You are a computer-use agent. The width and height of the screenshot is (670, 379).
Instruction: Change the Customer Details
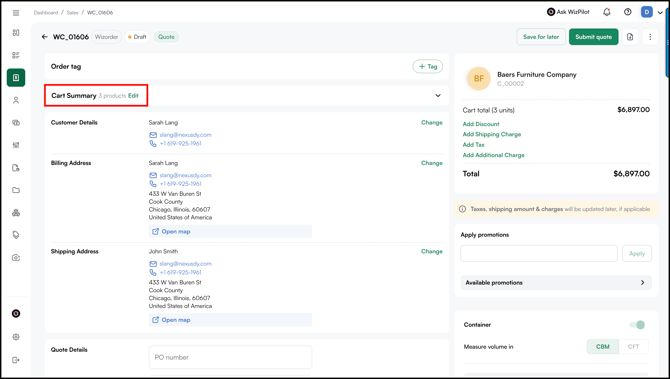pos(432,123)
